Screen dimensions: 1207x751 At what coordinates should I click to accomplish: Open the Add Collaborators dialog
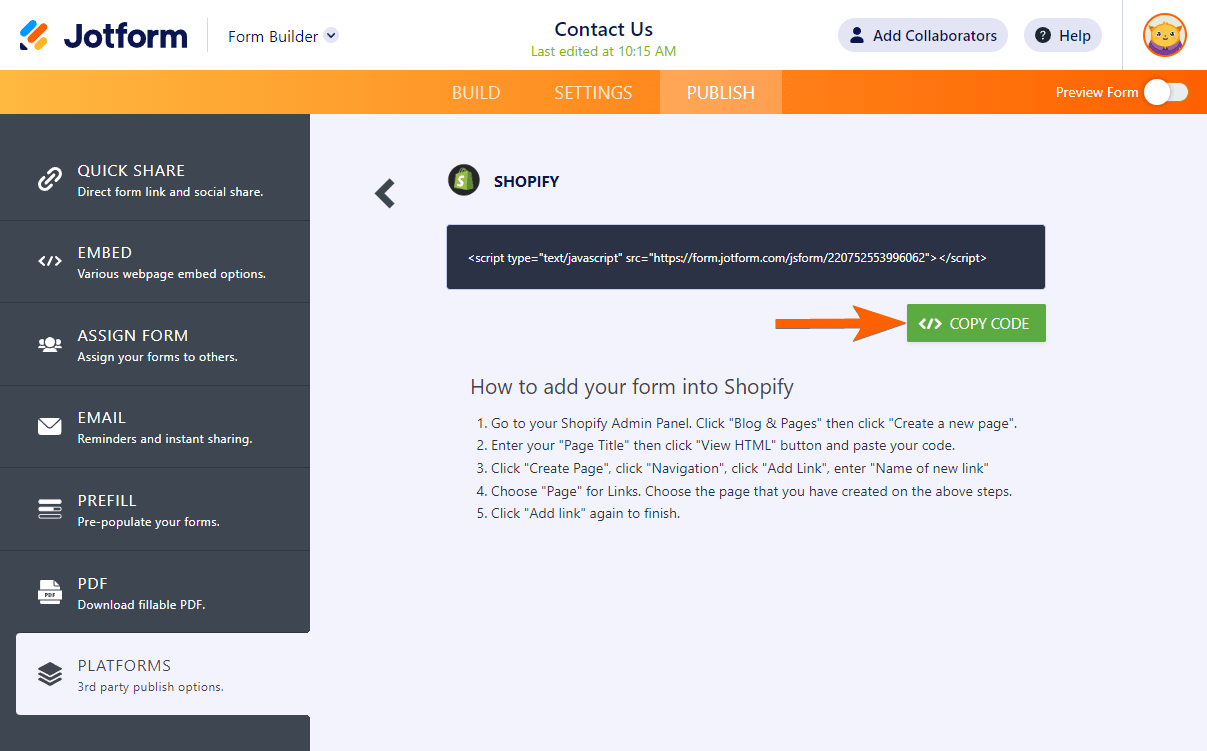point(922,35)
